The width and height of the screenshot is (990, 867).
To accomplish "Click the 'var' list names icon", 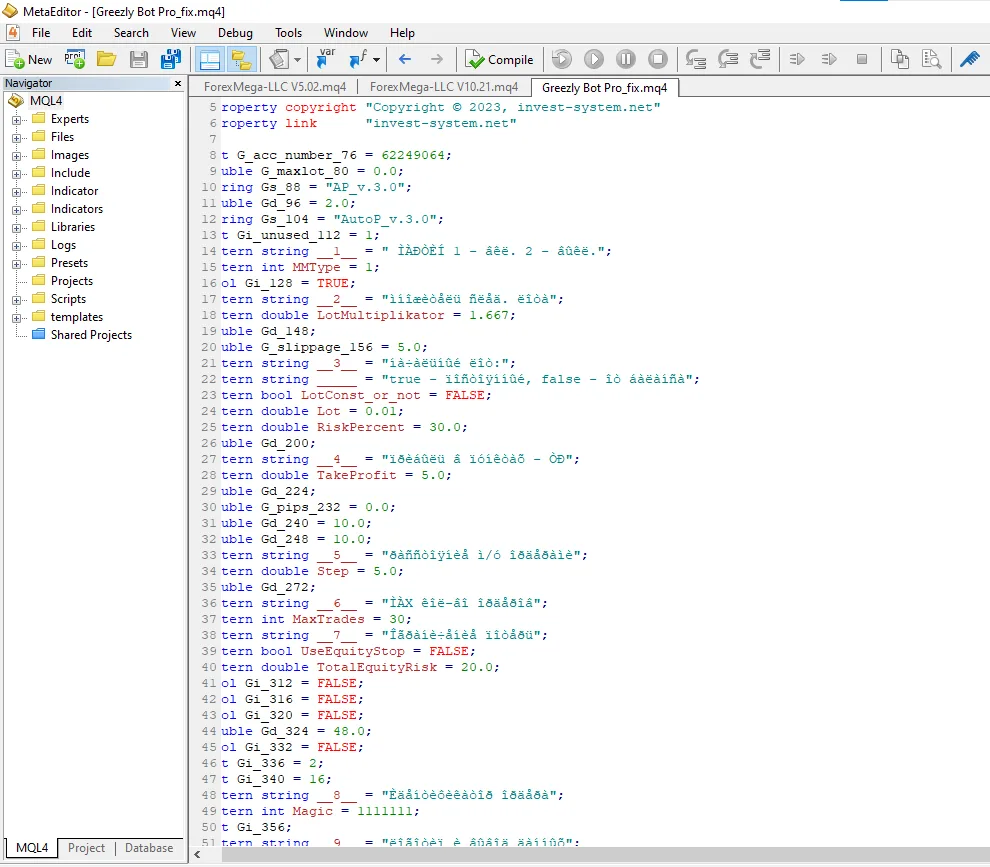I will [x=326, y=59].
